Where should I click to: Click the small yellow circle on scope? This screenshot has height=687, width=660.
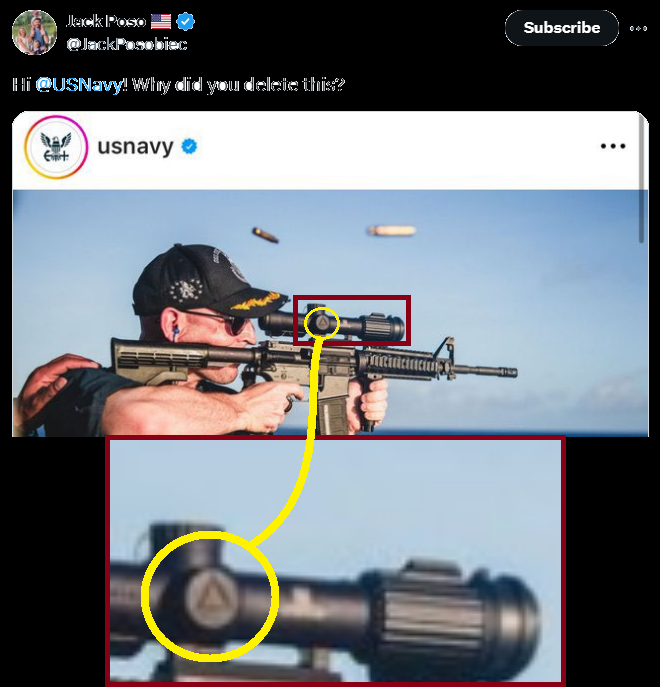322,323
